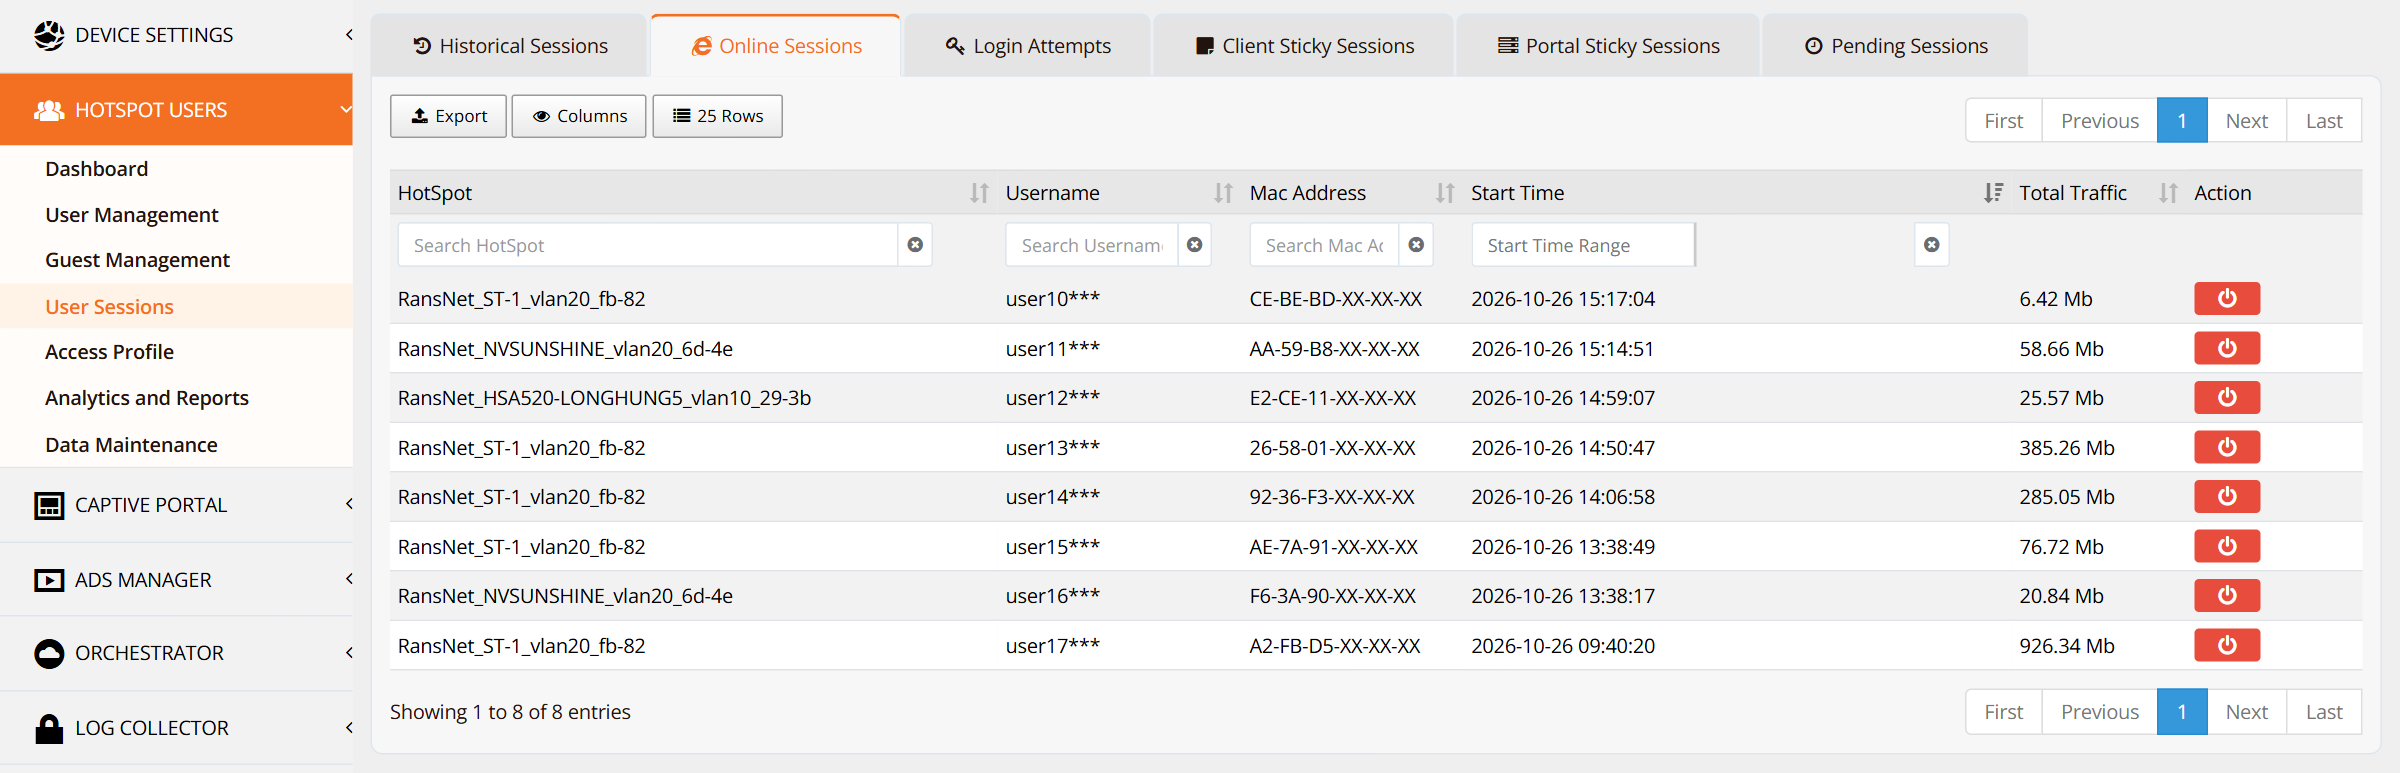Open Client Sticky Sessions tab
The image size is (2400, 773).
[1304, 46]
